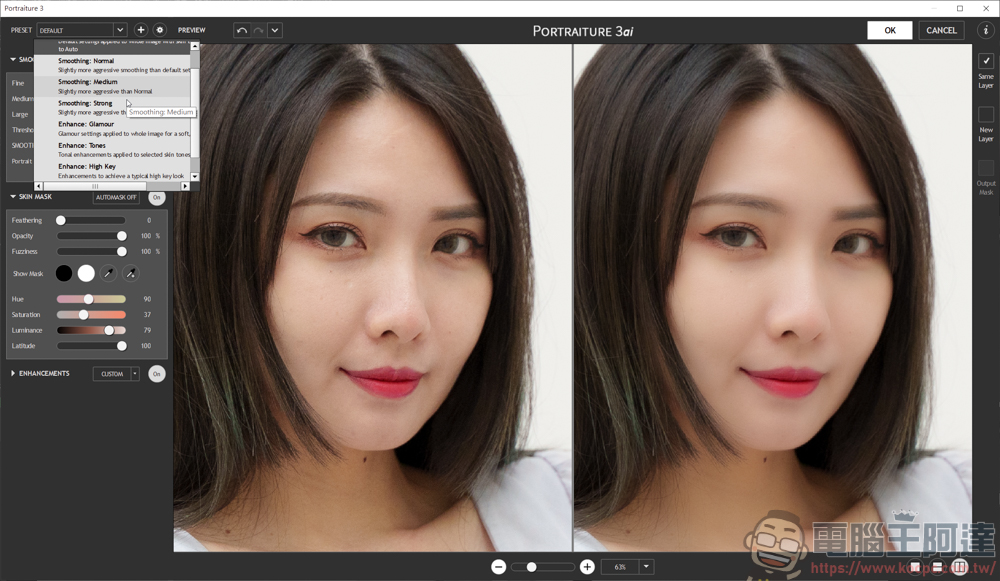The height and width of the screenshot is (581, 1000).
Task: Choose Enhance: Glamour preset from list
Action: (86, 124)
